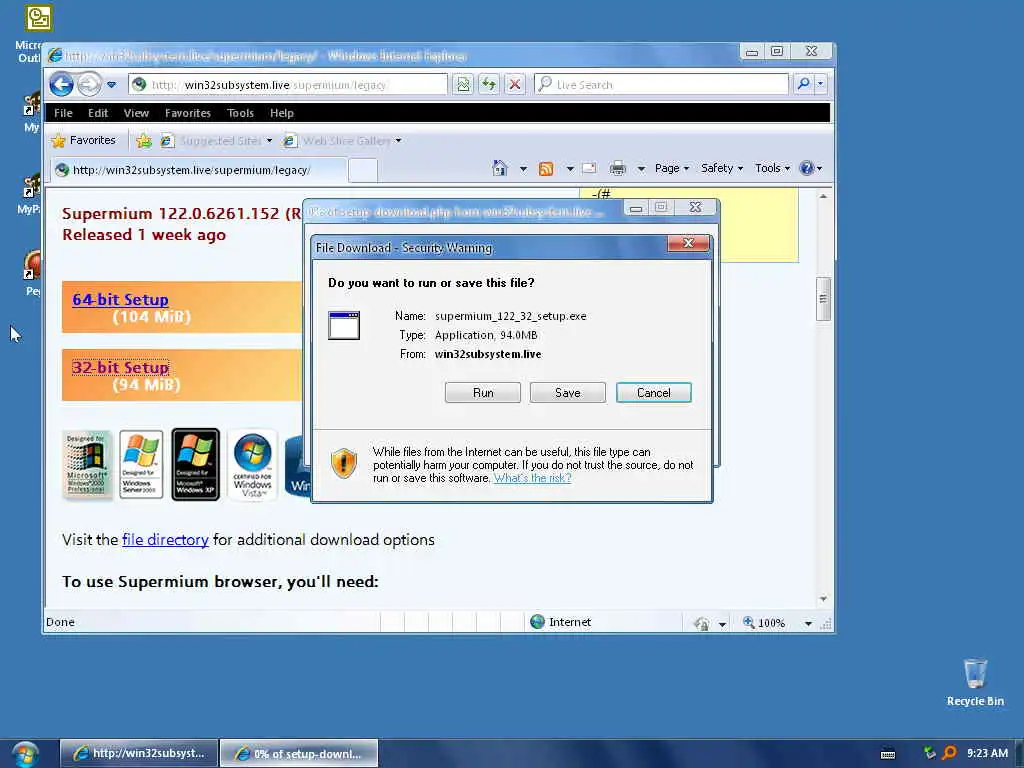Screen dimensions: 1024x768
Task: Expand the Feeds dropdown arrow
Action: tap(570, 168)
